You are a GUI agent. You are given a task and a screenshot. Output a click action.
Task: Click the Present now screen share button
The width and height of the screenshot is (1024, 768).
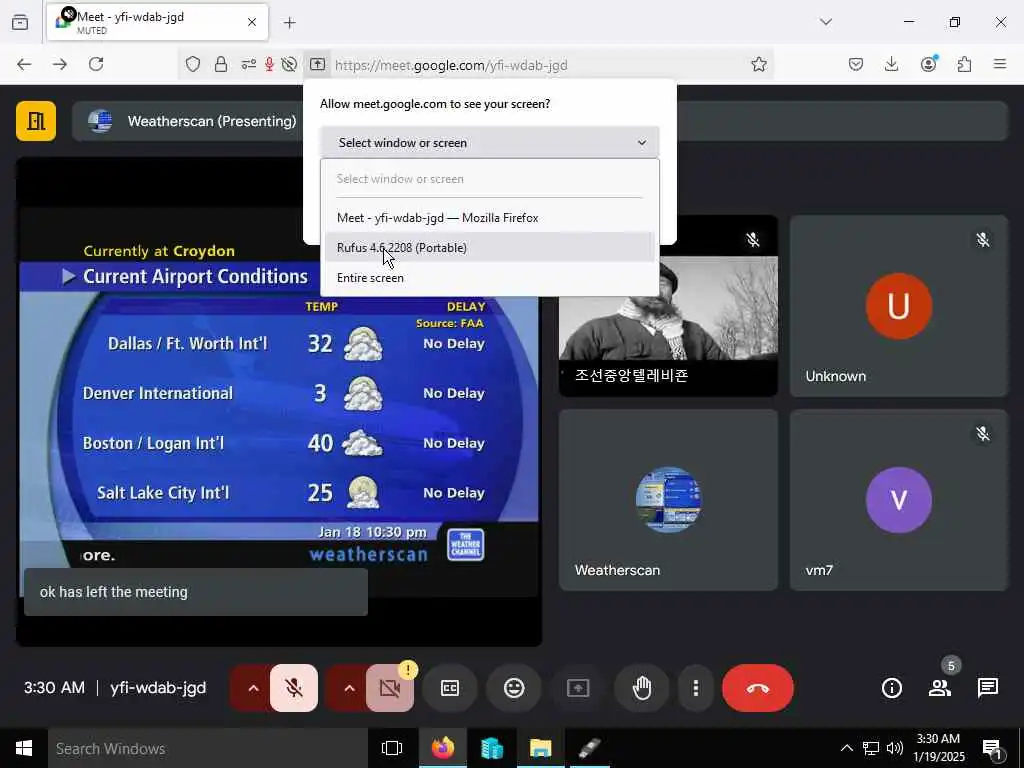(x=578, y=688)
